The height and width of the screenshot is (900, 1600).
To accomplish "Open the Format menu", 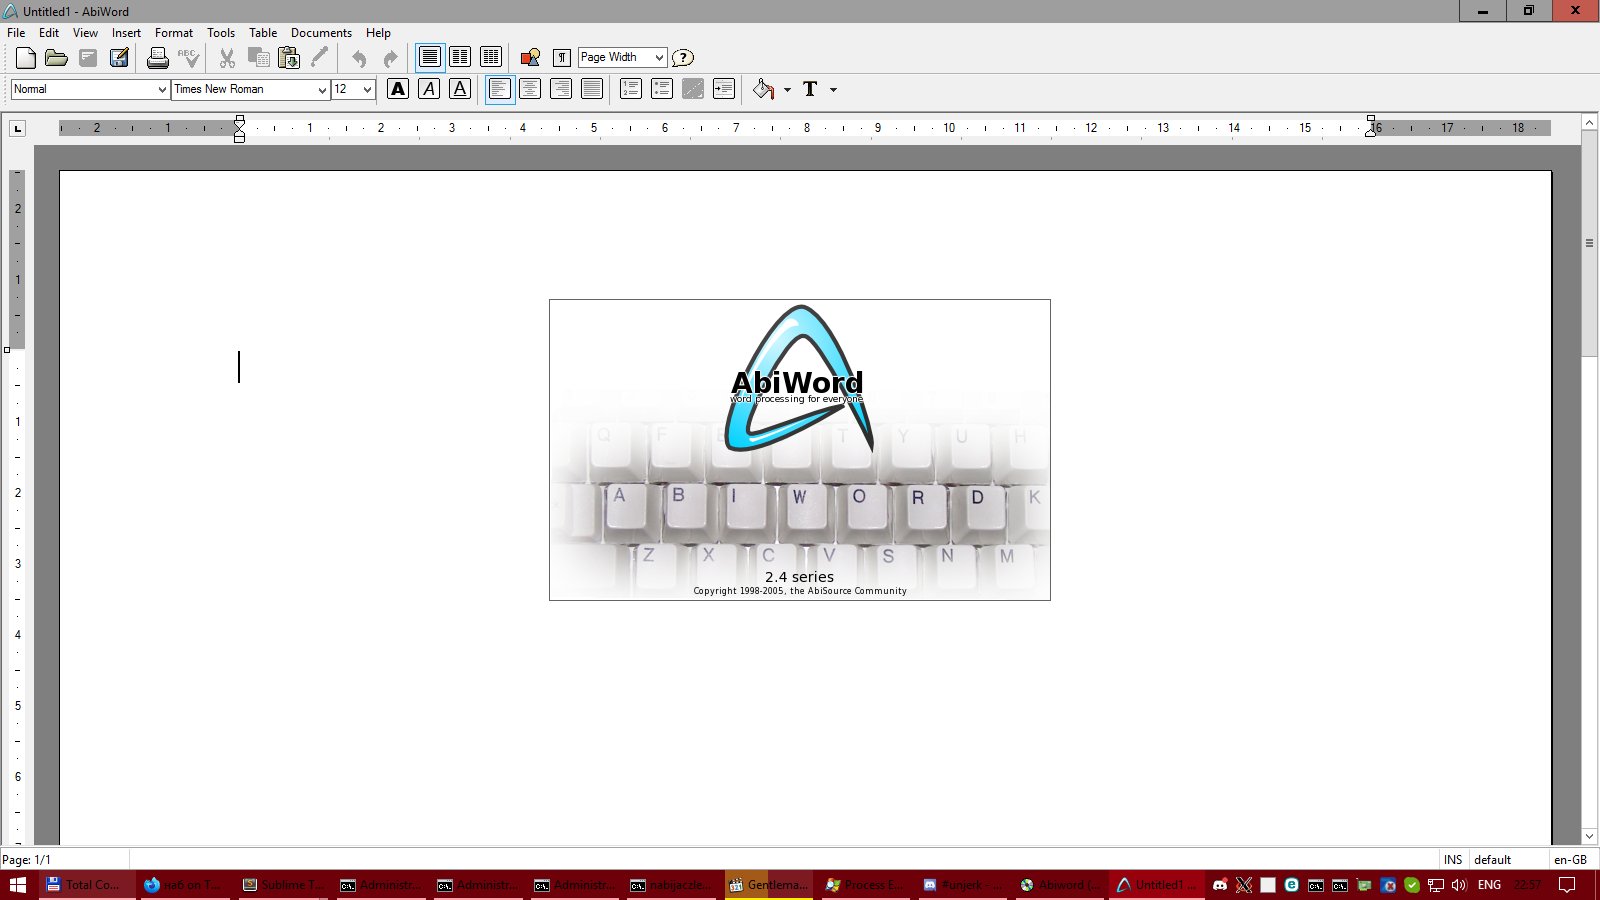I will pos(173,33).
